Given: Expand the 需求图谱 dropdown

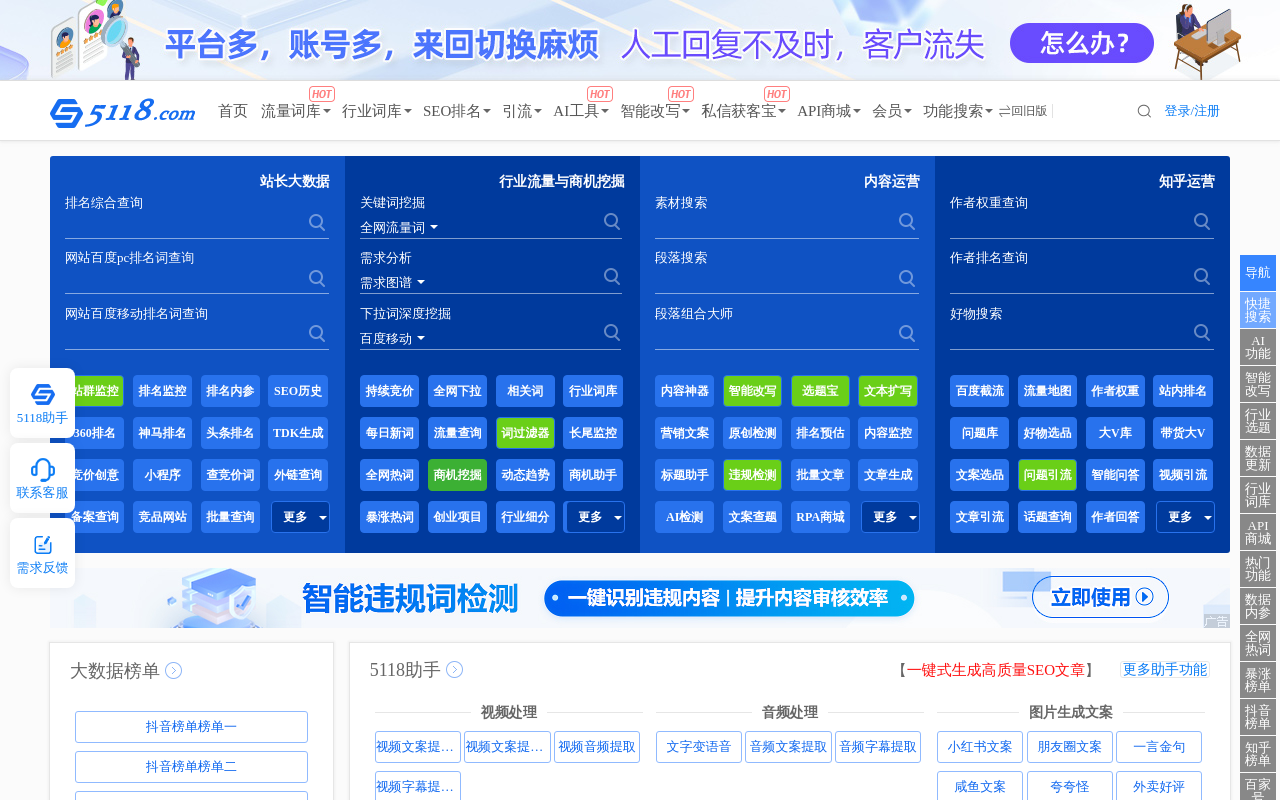Looking at the screenshot, I should point(392,283).
